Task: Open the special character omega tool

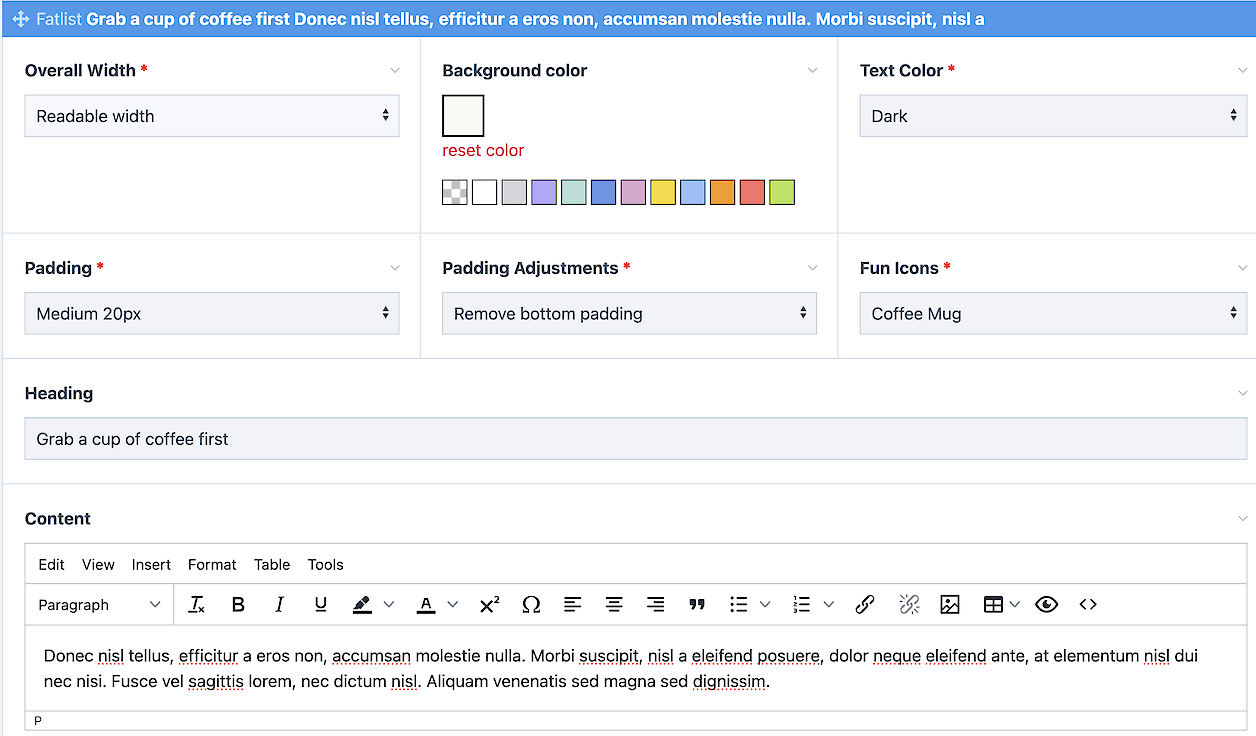Action: click(531, 604)
